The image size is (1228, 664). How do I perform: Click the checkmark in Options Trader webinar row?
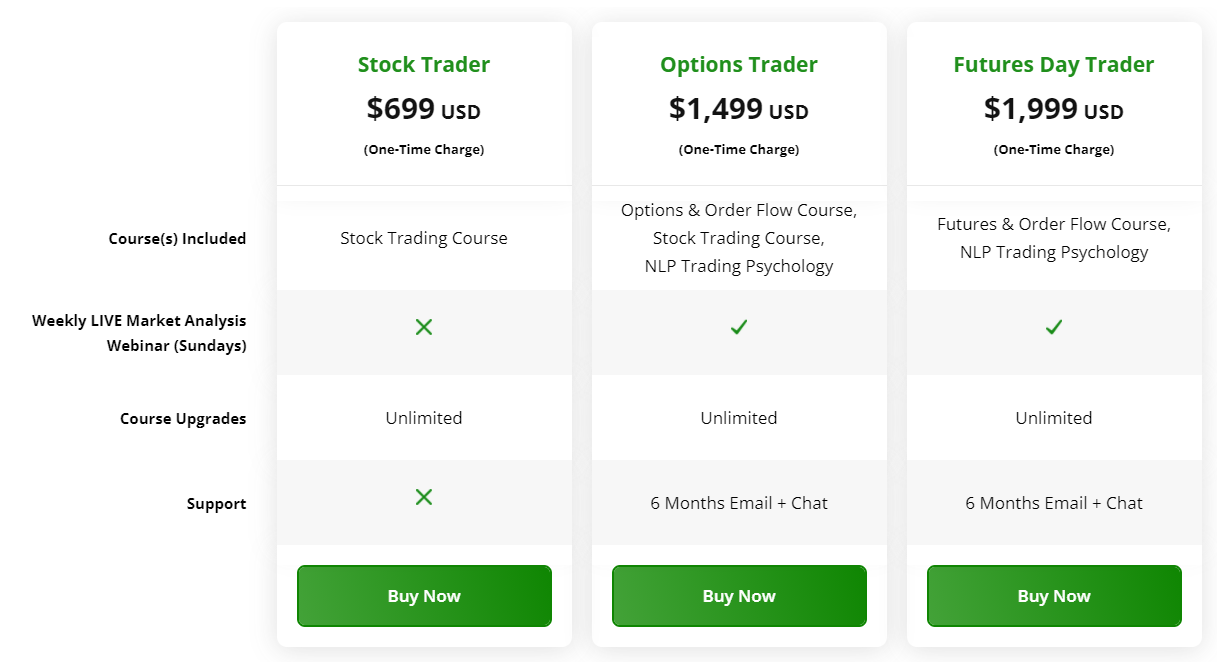(x=739, y=327)
